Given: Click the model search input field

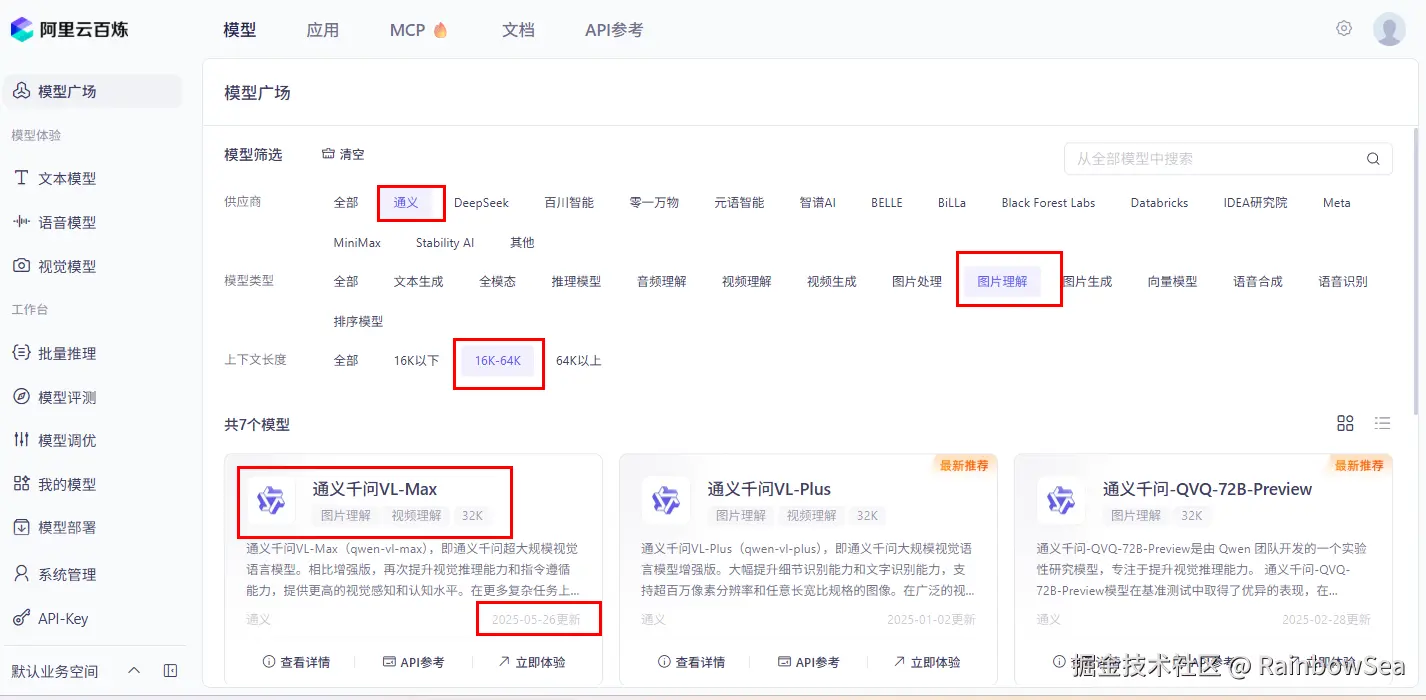Looking at the screenshot, I should point(1228,159).
